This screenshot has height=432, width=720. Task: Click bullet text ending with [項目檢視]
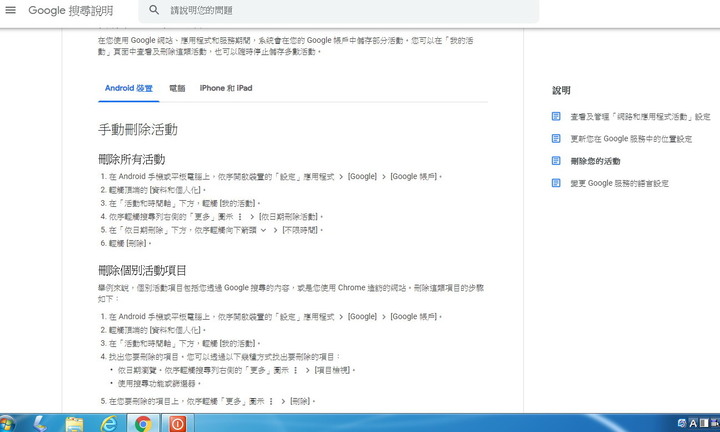tap(236, 370)
